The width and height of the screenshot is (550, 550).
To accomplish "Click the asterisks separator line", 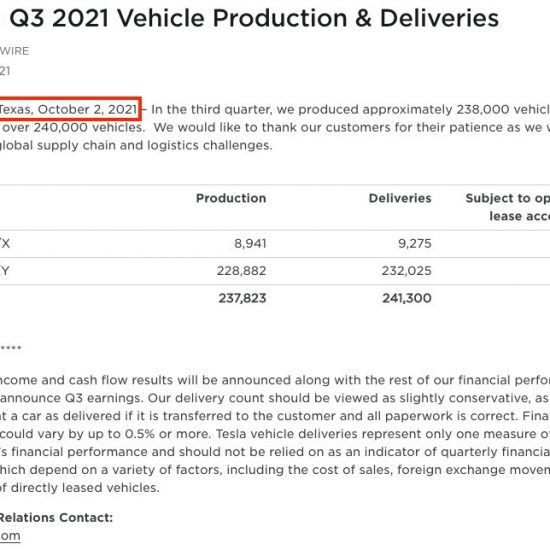I will pos(11,348).
